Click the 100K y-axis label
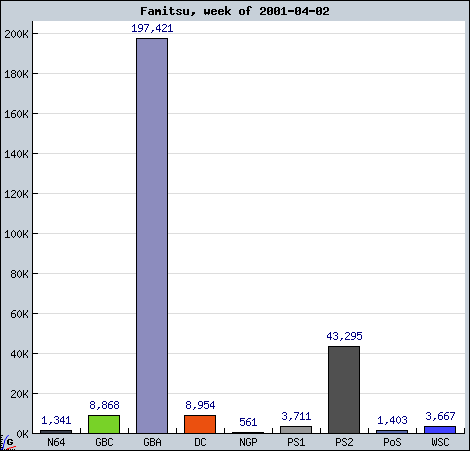Viewport: 470px width, 451px height. pos(16,234)
